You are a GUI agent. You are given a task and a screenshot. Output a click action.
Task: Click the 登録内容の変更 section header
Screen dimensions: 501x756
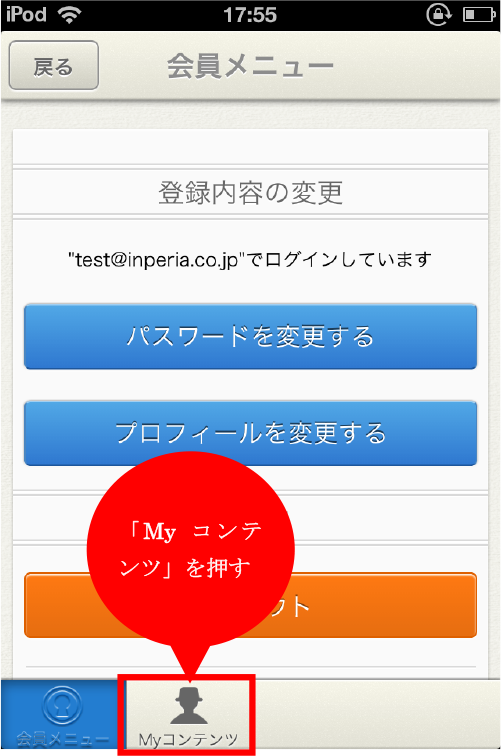250,193
